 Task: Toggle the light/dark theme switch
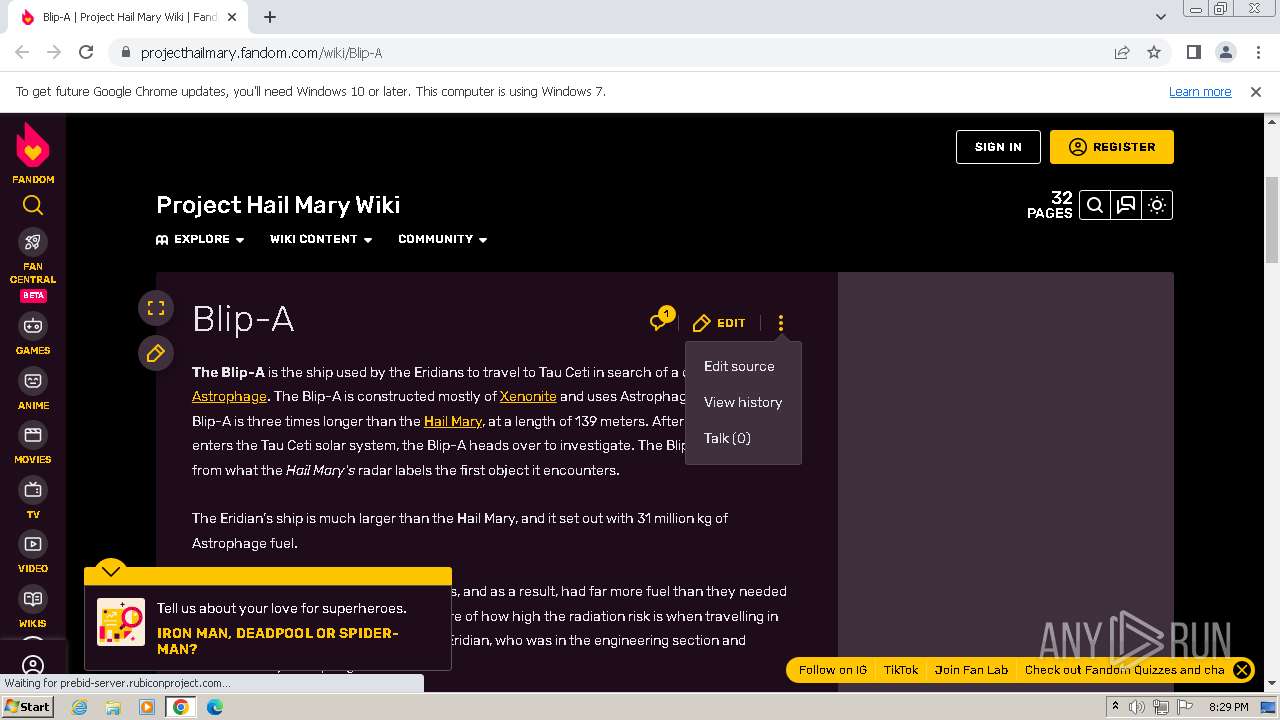tap(1157, 205)
